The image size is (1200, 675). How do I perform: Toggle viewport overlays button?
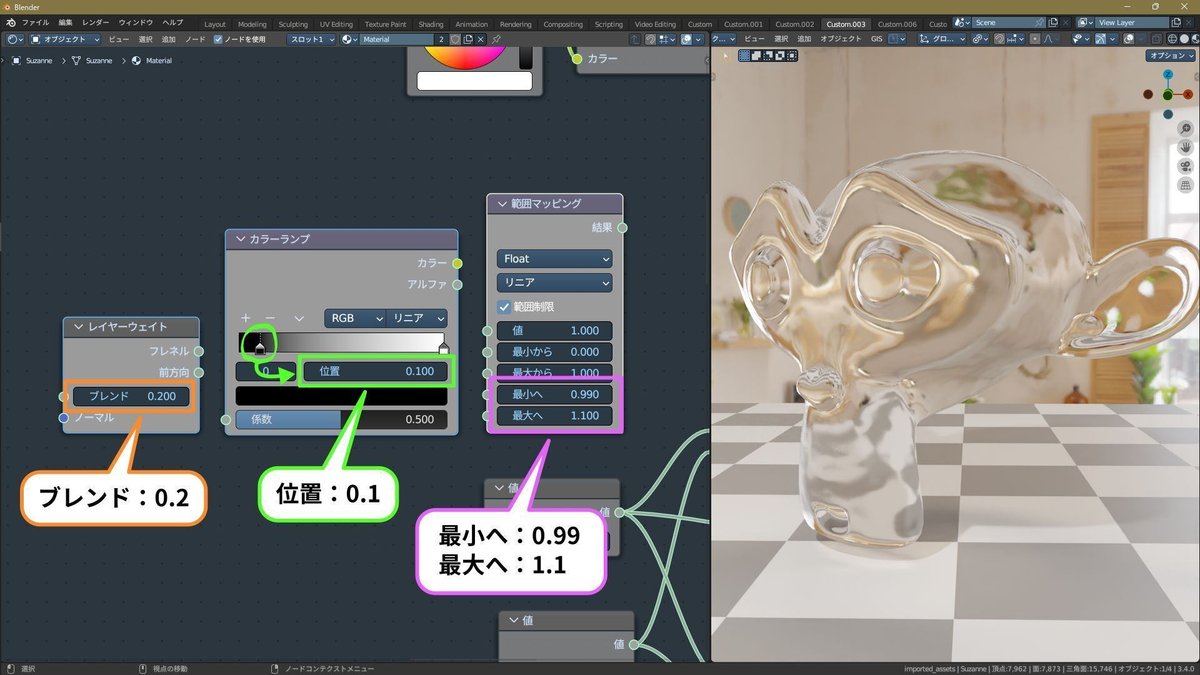point(1129,39)
